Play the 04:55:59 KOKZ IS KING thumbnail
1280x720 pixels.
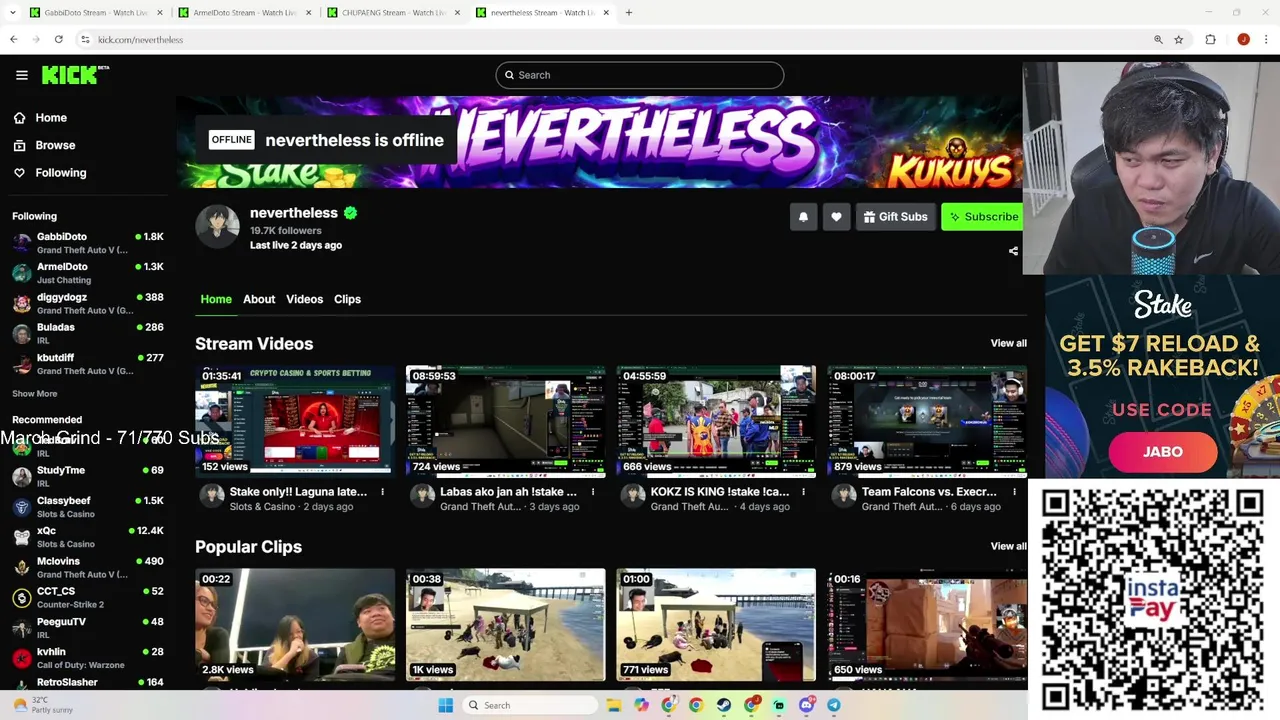coord(716,421)
